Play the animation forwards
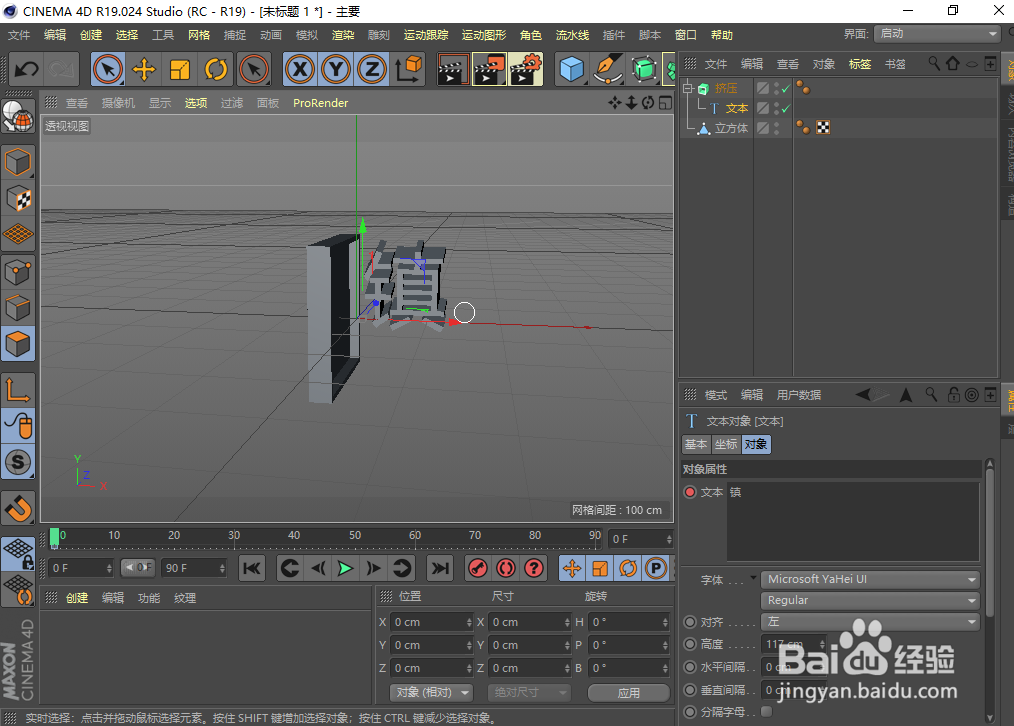This screenshot has width=1014, height=726. click(x=345, y=568)
